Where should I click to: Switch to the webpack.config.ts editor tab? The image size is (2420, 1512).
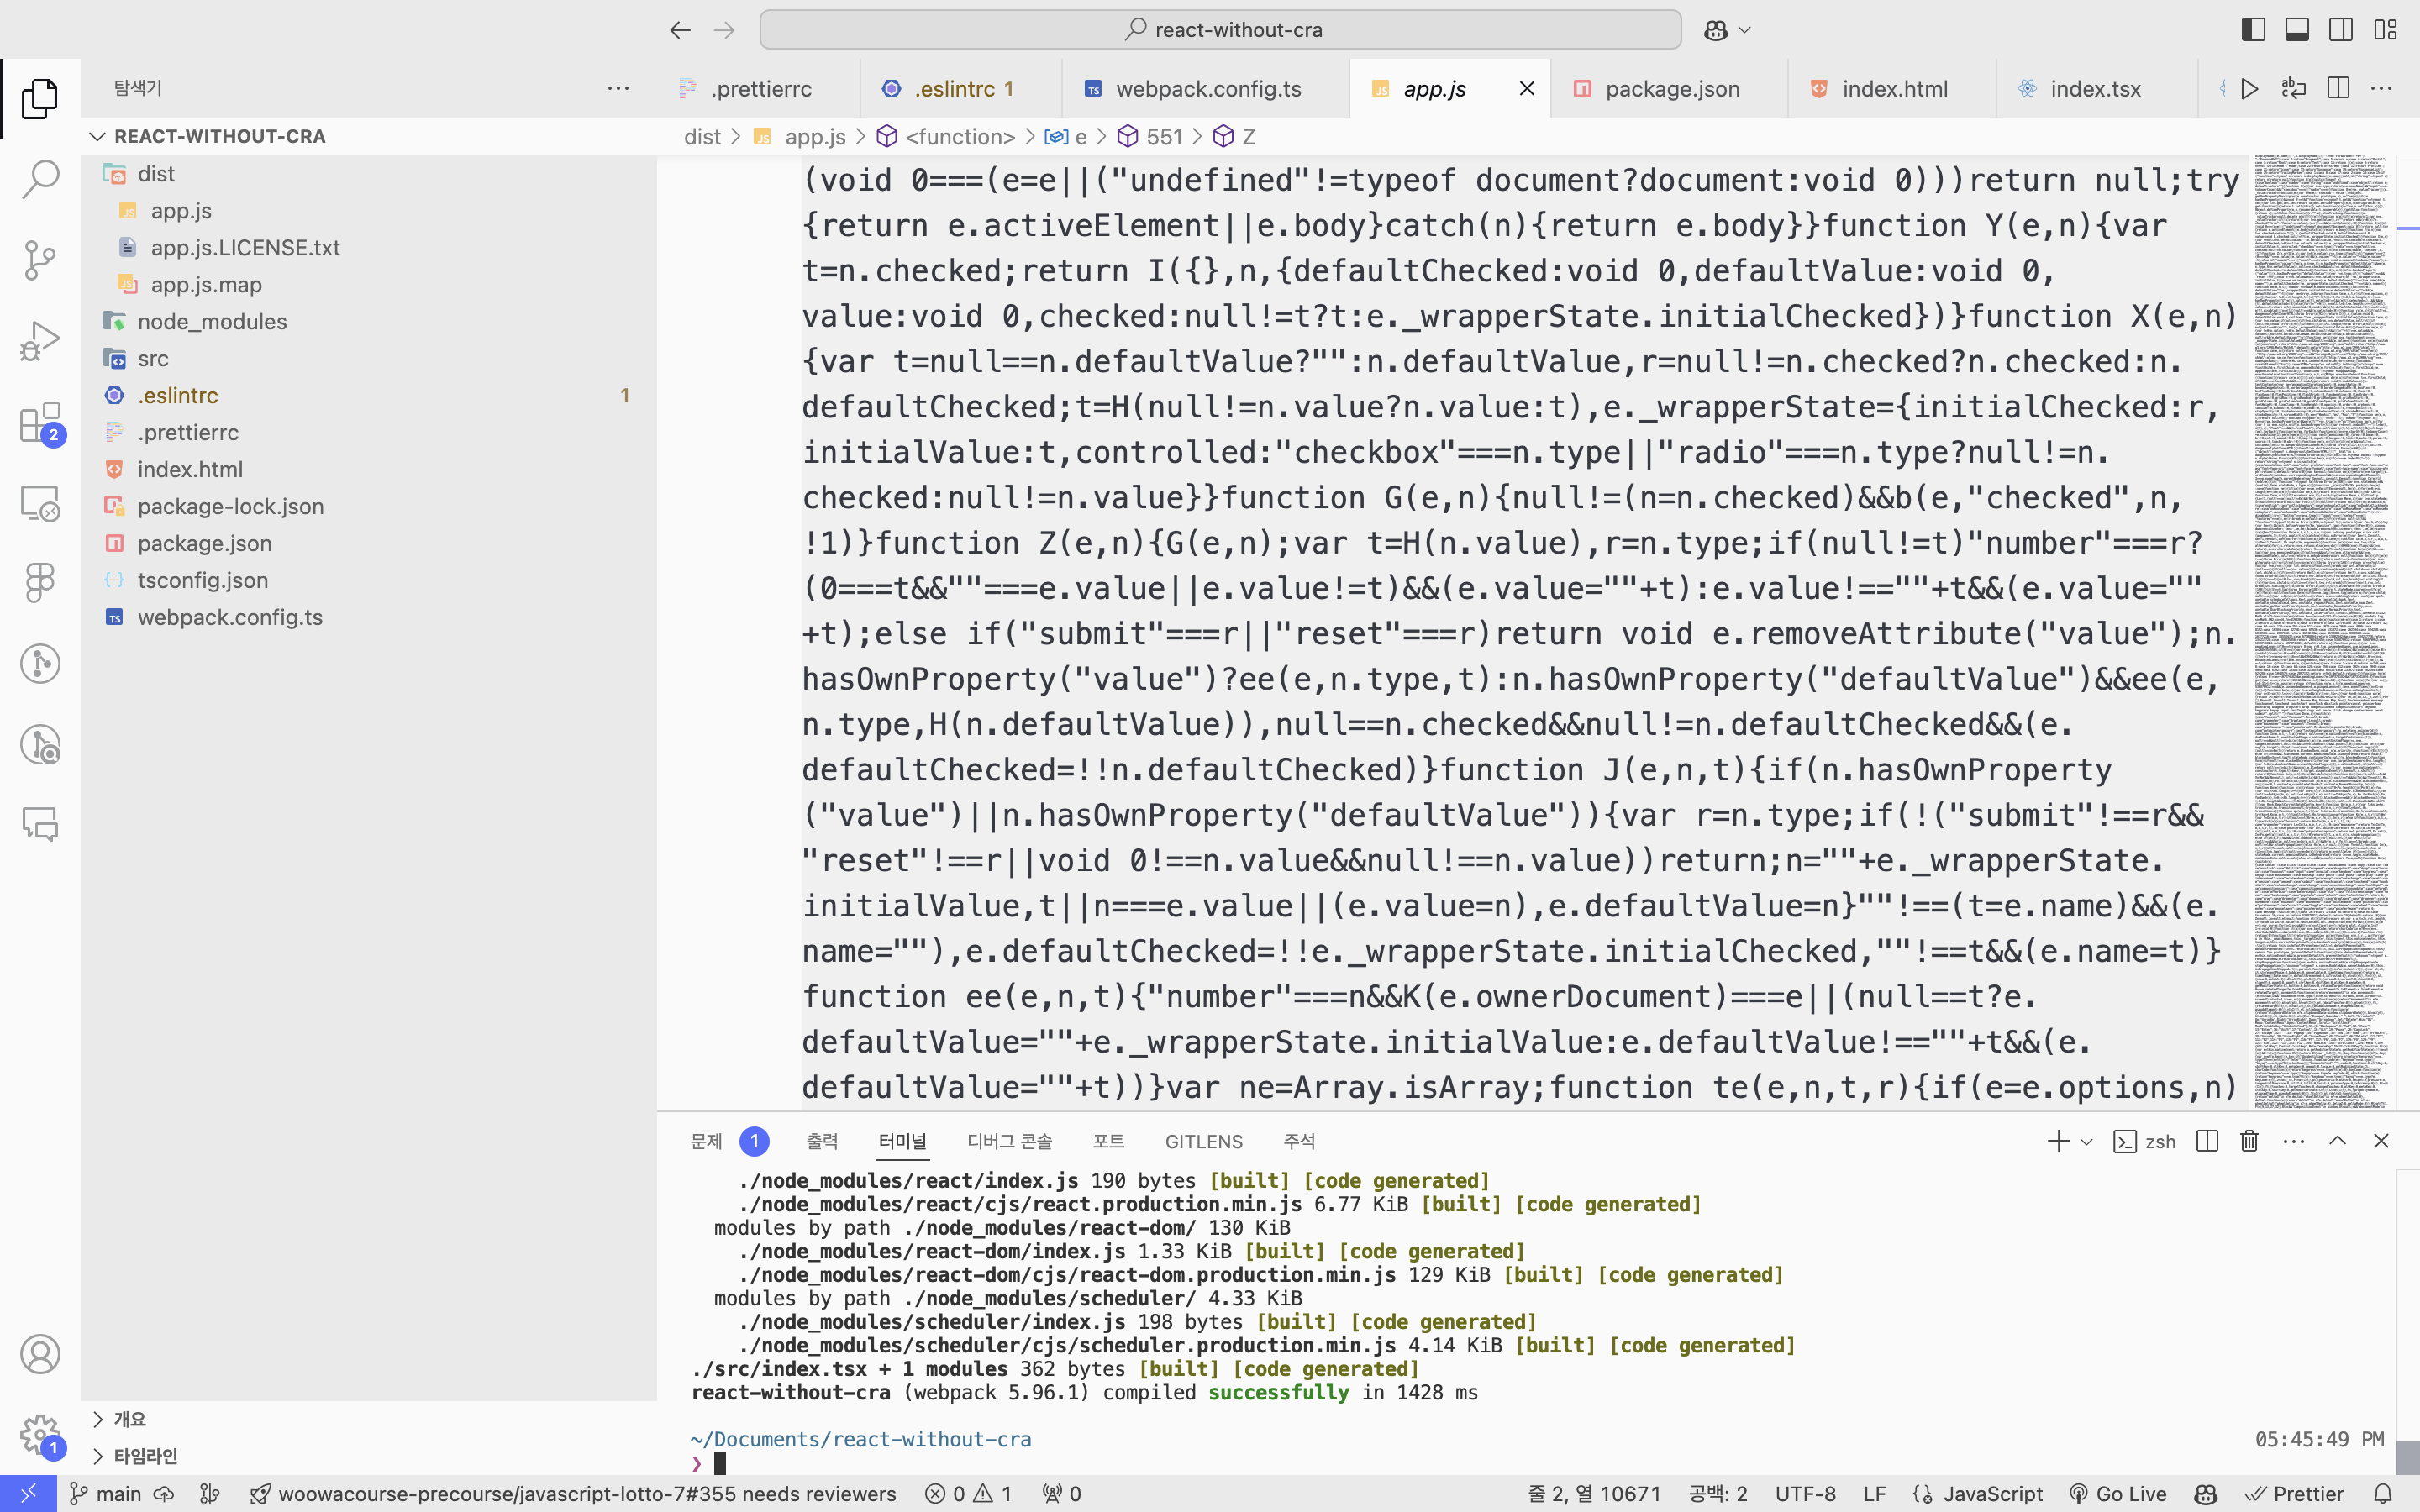pos(1207,89)
